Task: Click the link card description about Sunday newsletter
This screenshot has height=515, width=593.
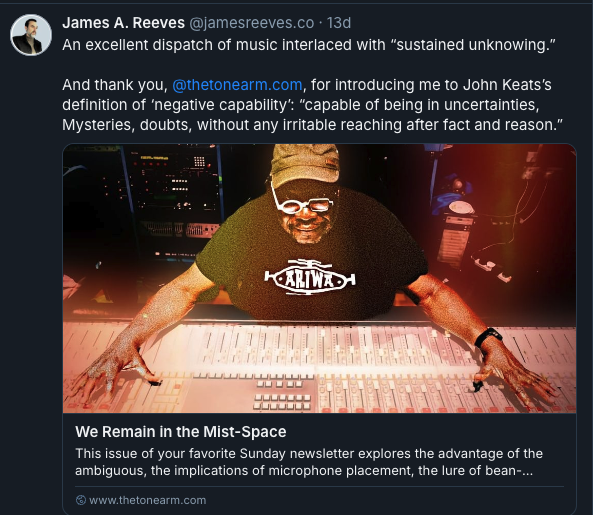Action: click(309, 462)
